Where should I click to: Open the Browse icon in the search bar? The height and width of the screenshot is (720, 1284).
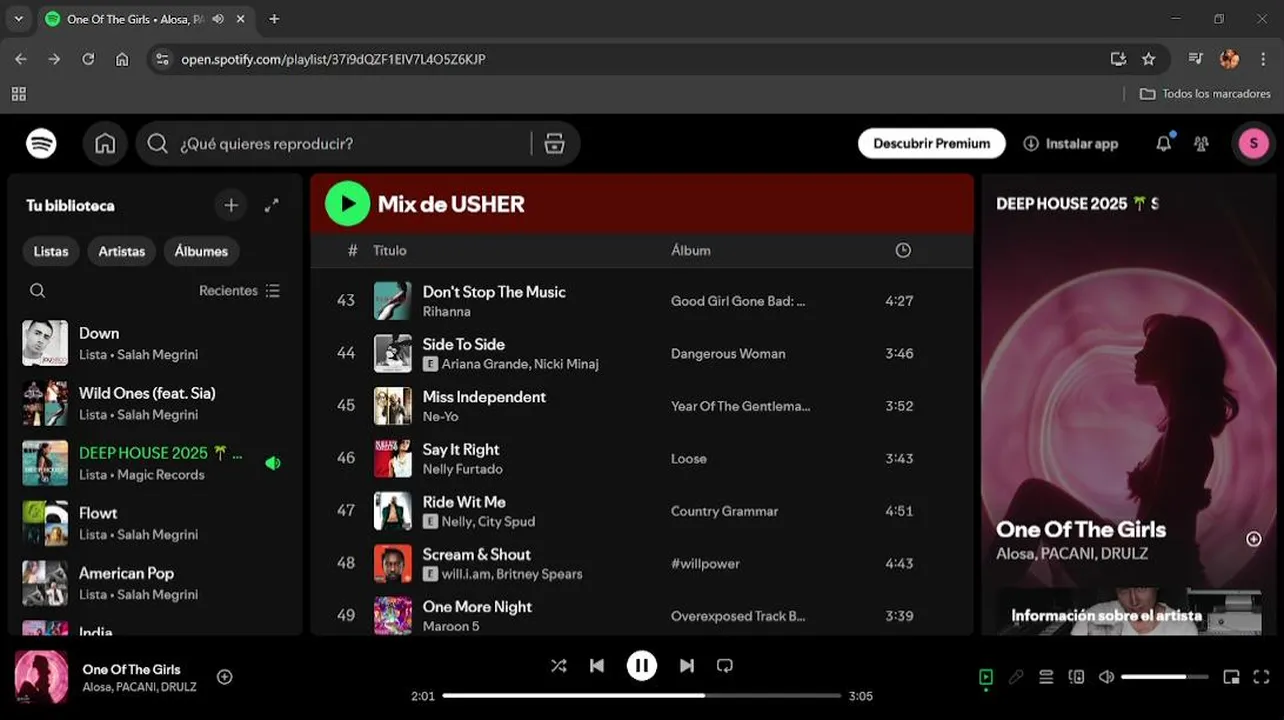554,143
